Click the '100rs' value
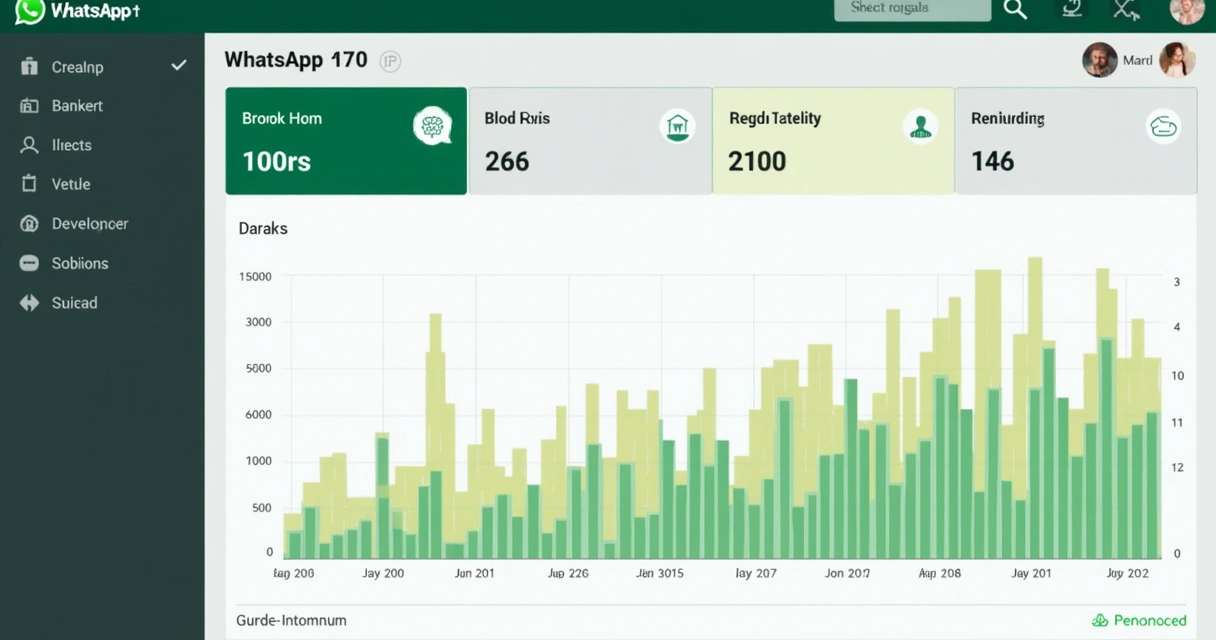The image size is (1216, 640). [x=276, y=161]
